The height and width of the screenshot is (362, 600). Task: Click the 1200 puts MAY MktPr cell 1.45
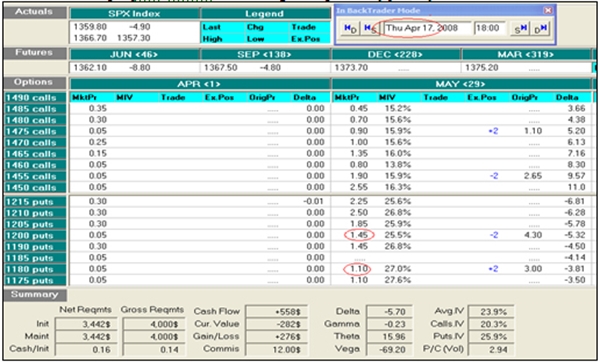[359, 235]
